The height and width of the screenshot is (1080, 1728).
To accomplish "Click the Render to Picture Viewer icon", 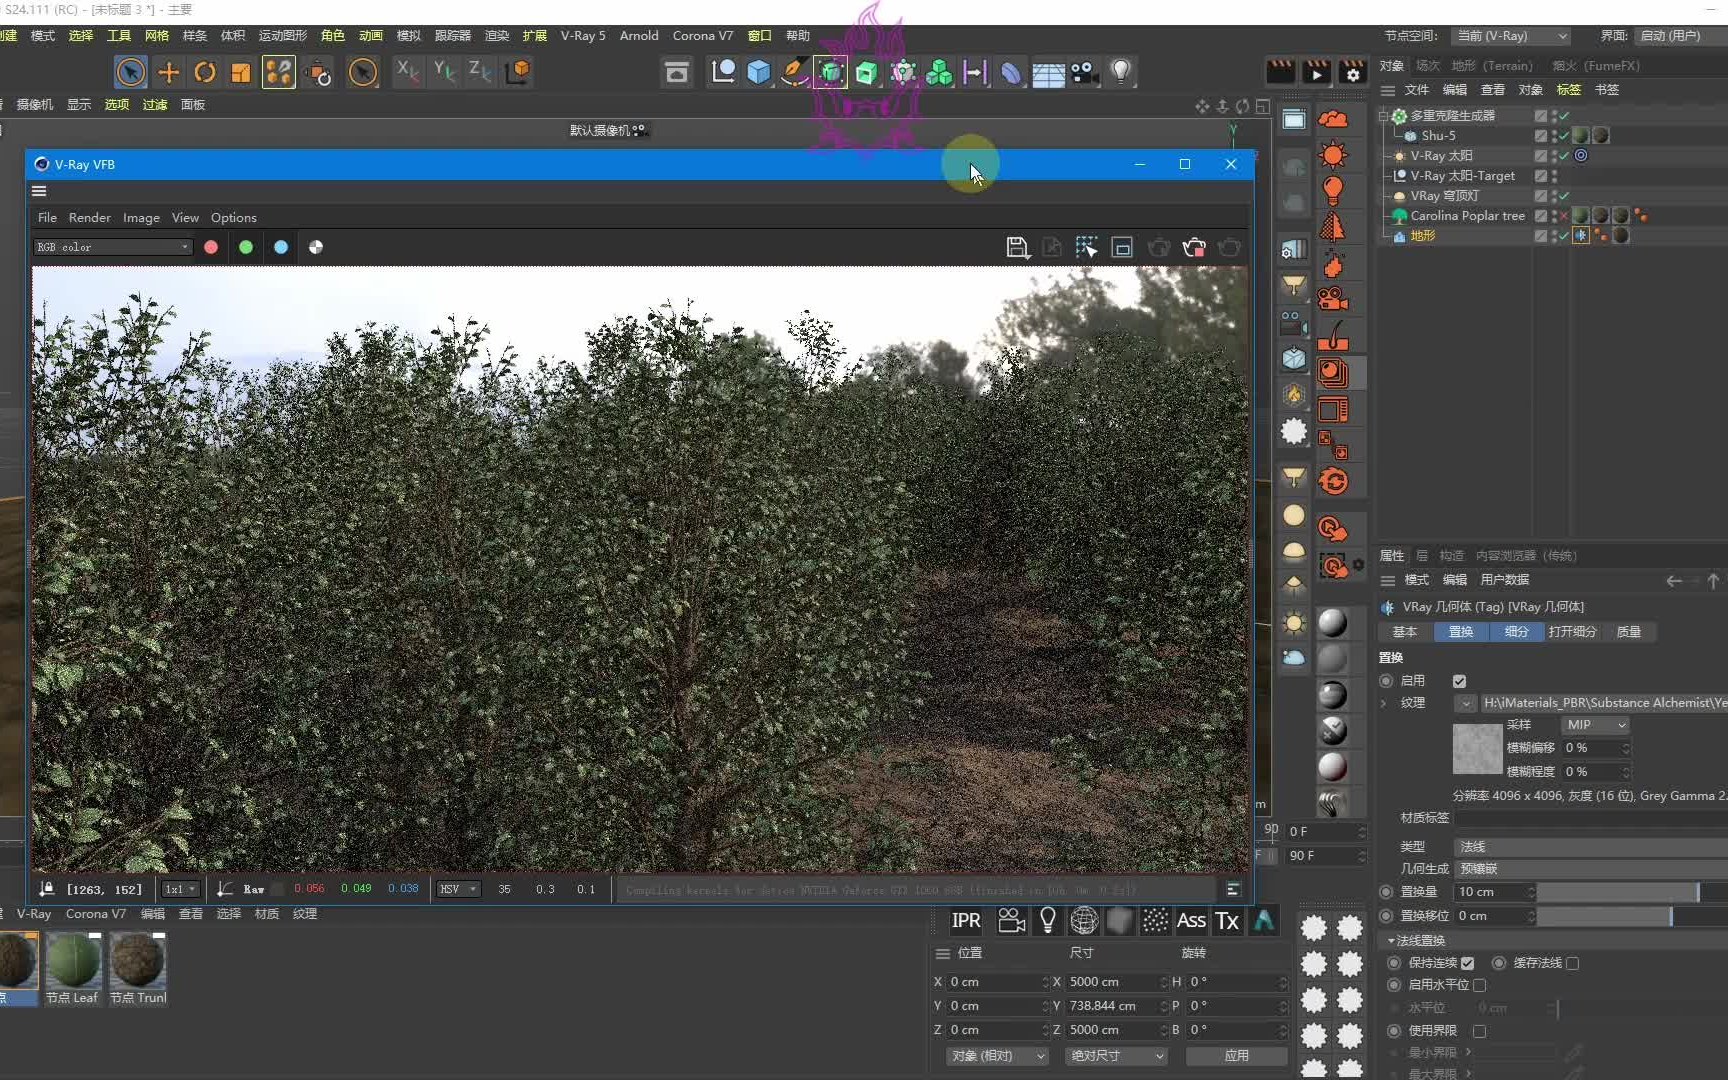I will (1317, 71).
